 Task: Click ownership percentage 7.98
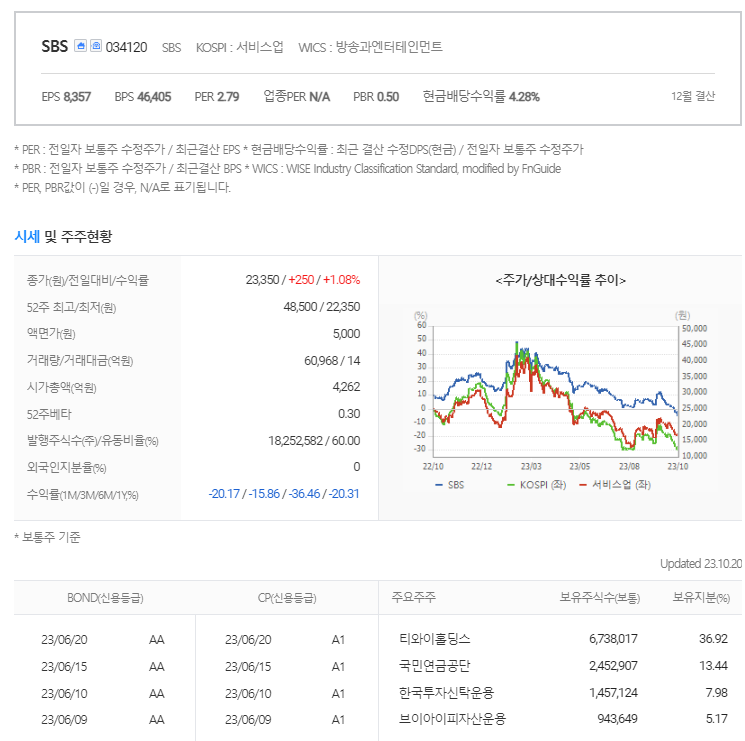coord(716,693)
